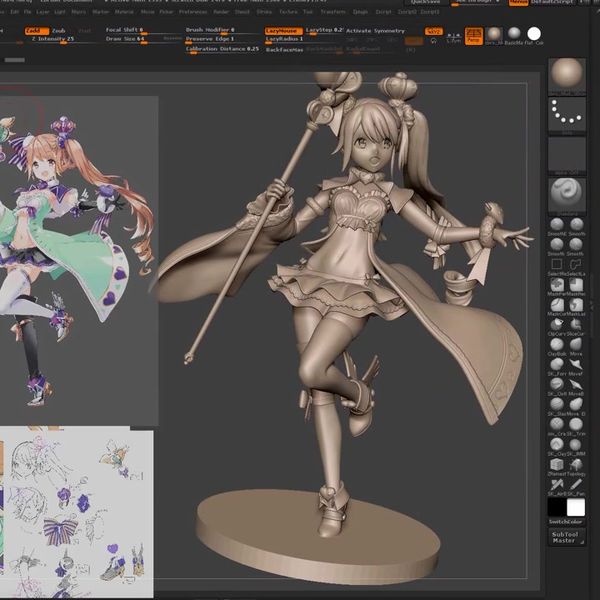Select the Standard brush thumbnail

pos(567,194)
